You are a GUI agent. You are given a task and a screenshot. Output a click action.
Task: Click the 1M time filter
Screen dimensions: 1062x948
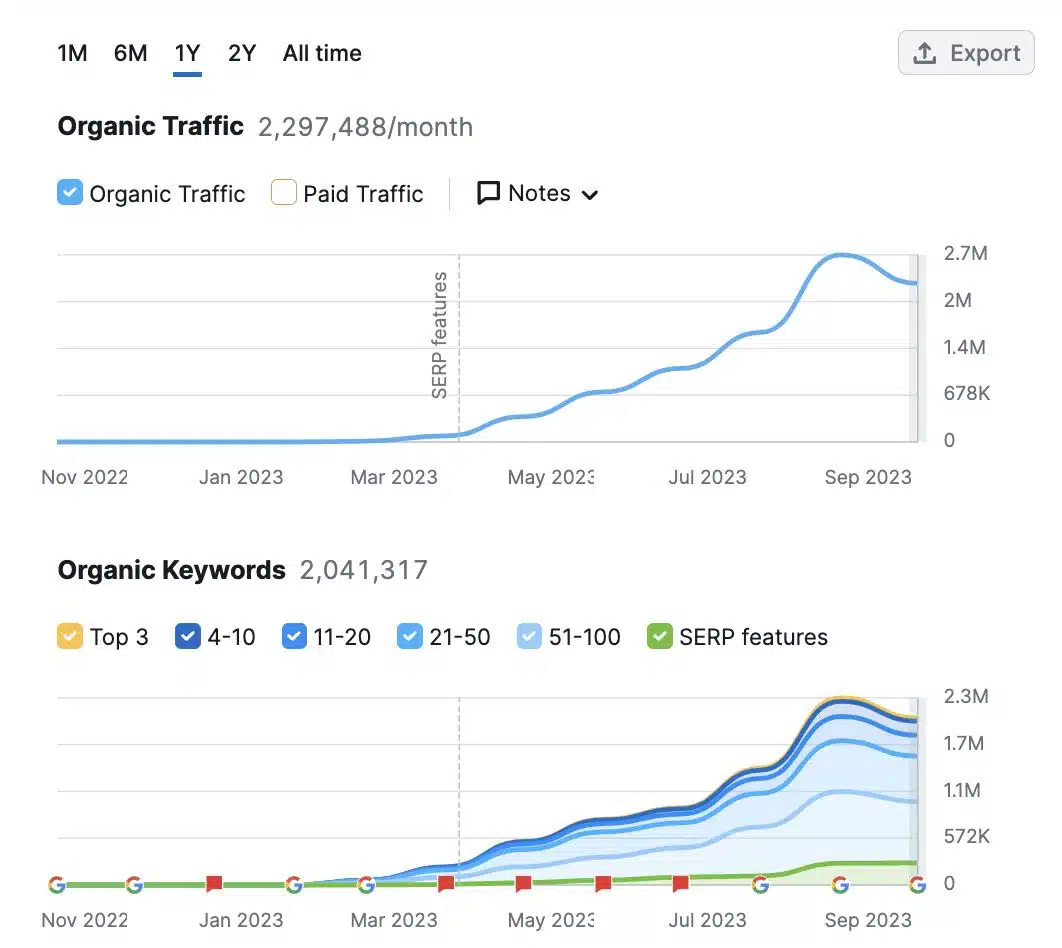(x=72, y=53)
